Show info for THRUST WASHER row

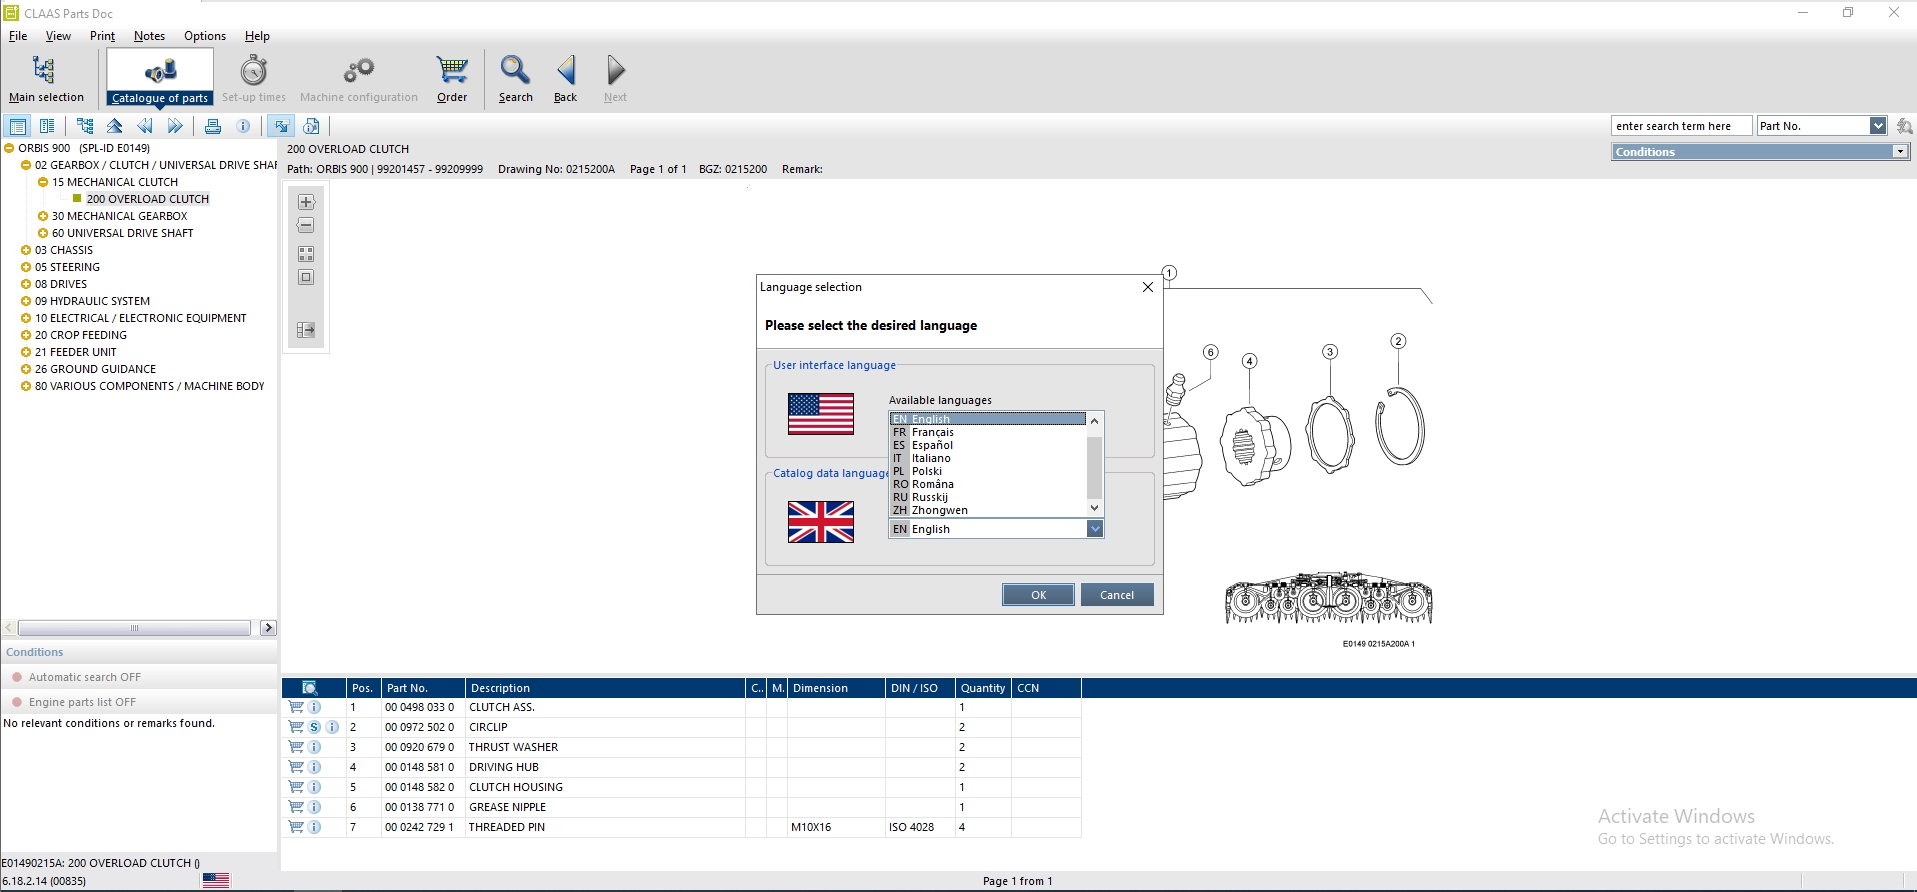[314, 747]
